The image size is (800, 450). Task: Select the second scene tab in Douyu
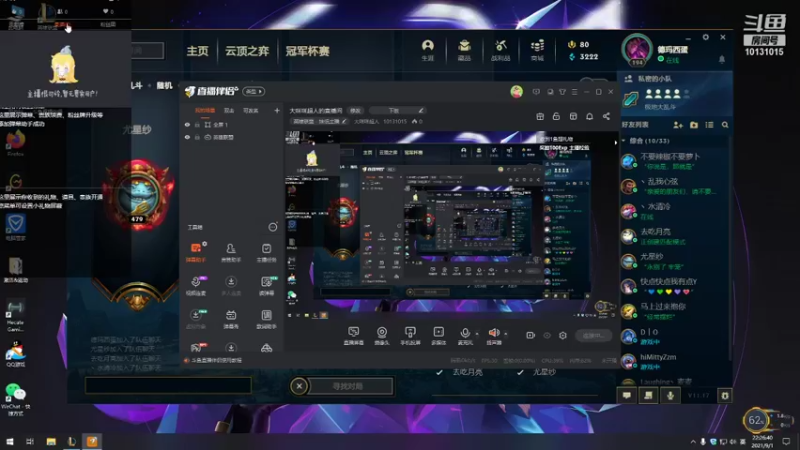[229, 110]
